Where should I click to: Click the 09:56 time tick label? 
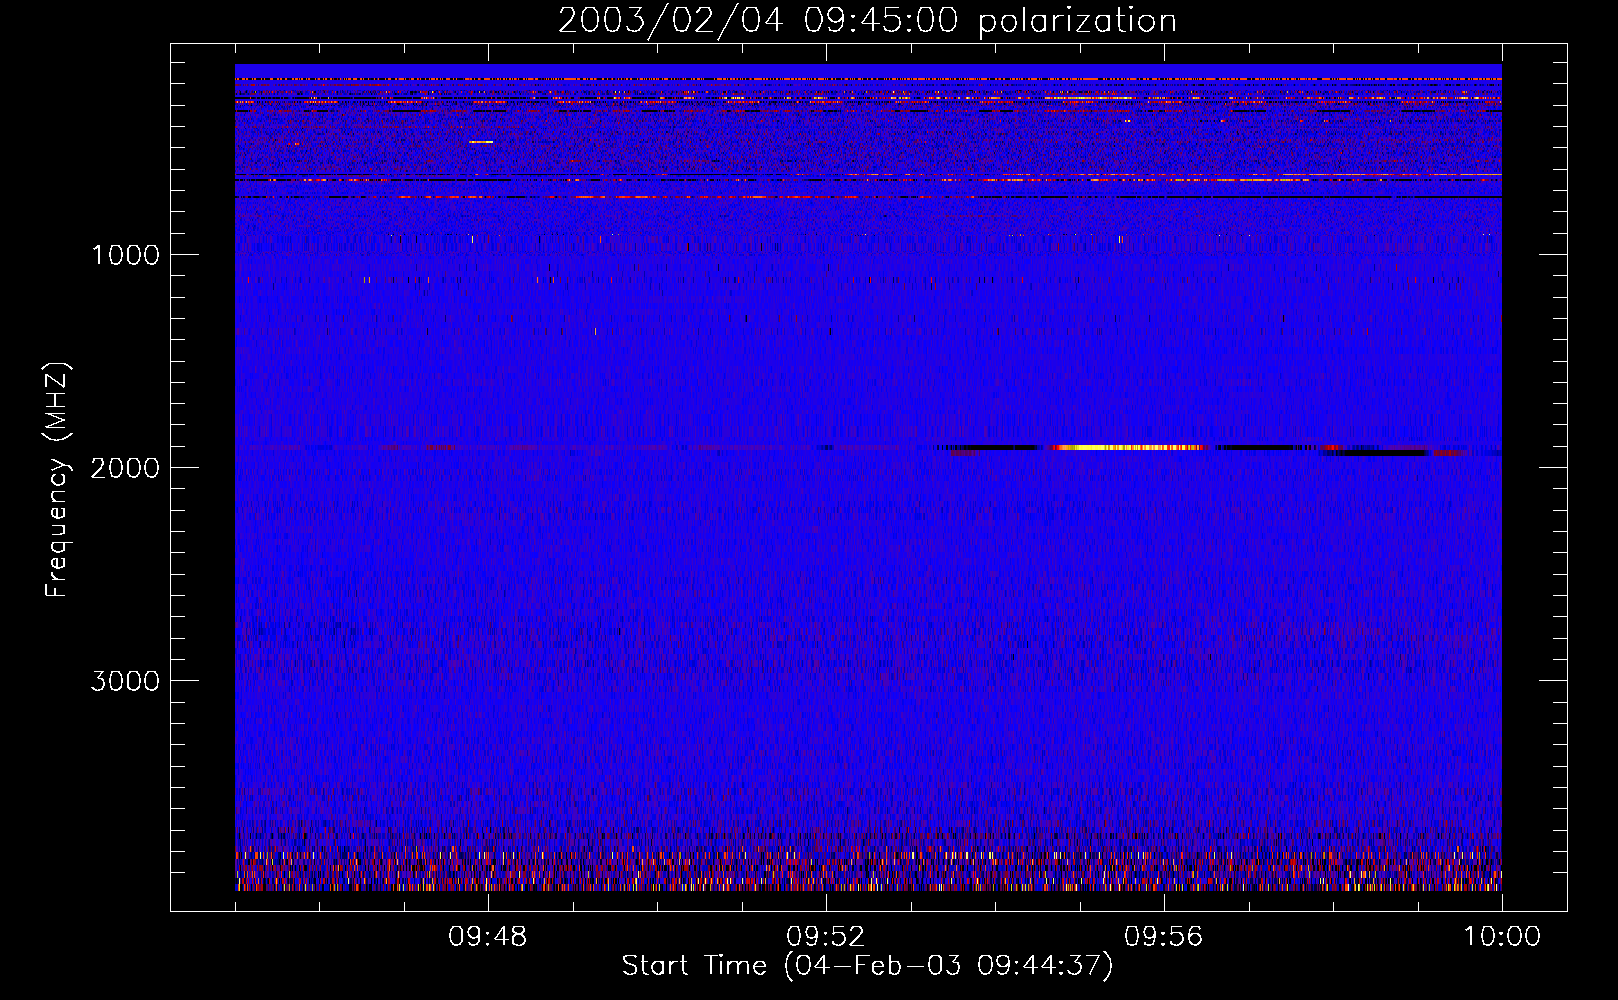point(1164,937)
